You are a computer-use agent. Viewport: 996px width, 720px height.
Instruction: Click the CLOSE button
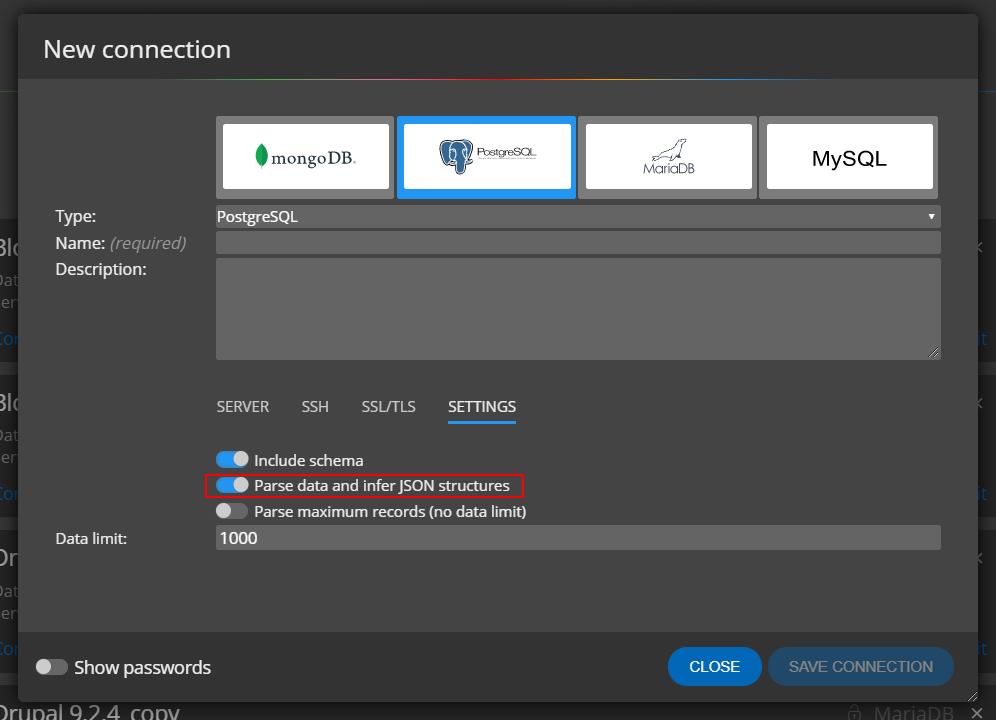[x=715, y=667]
